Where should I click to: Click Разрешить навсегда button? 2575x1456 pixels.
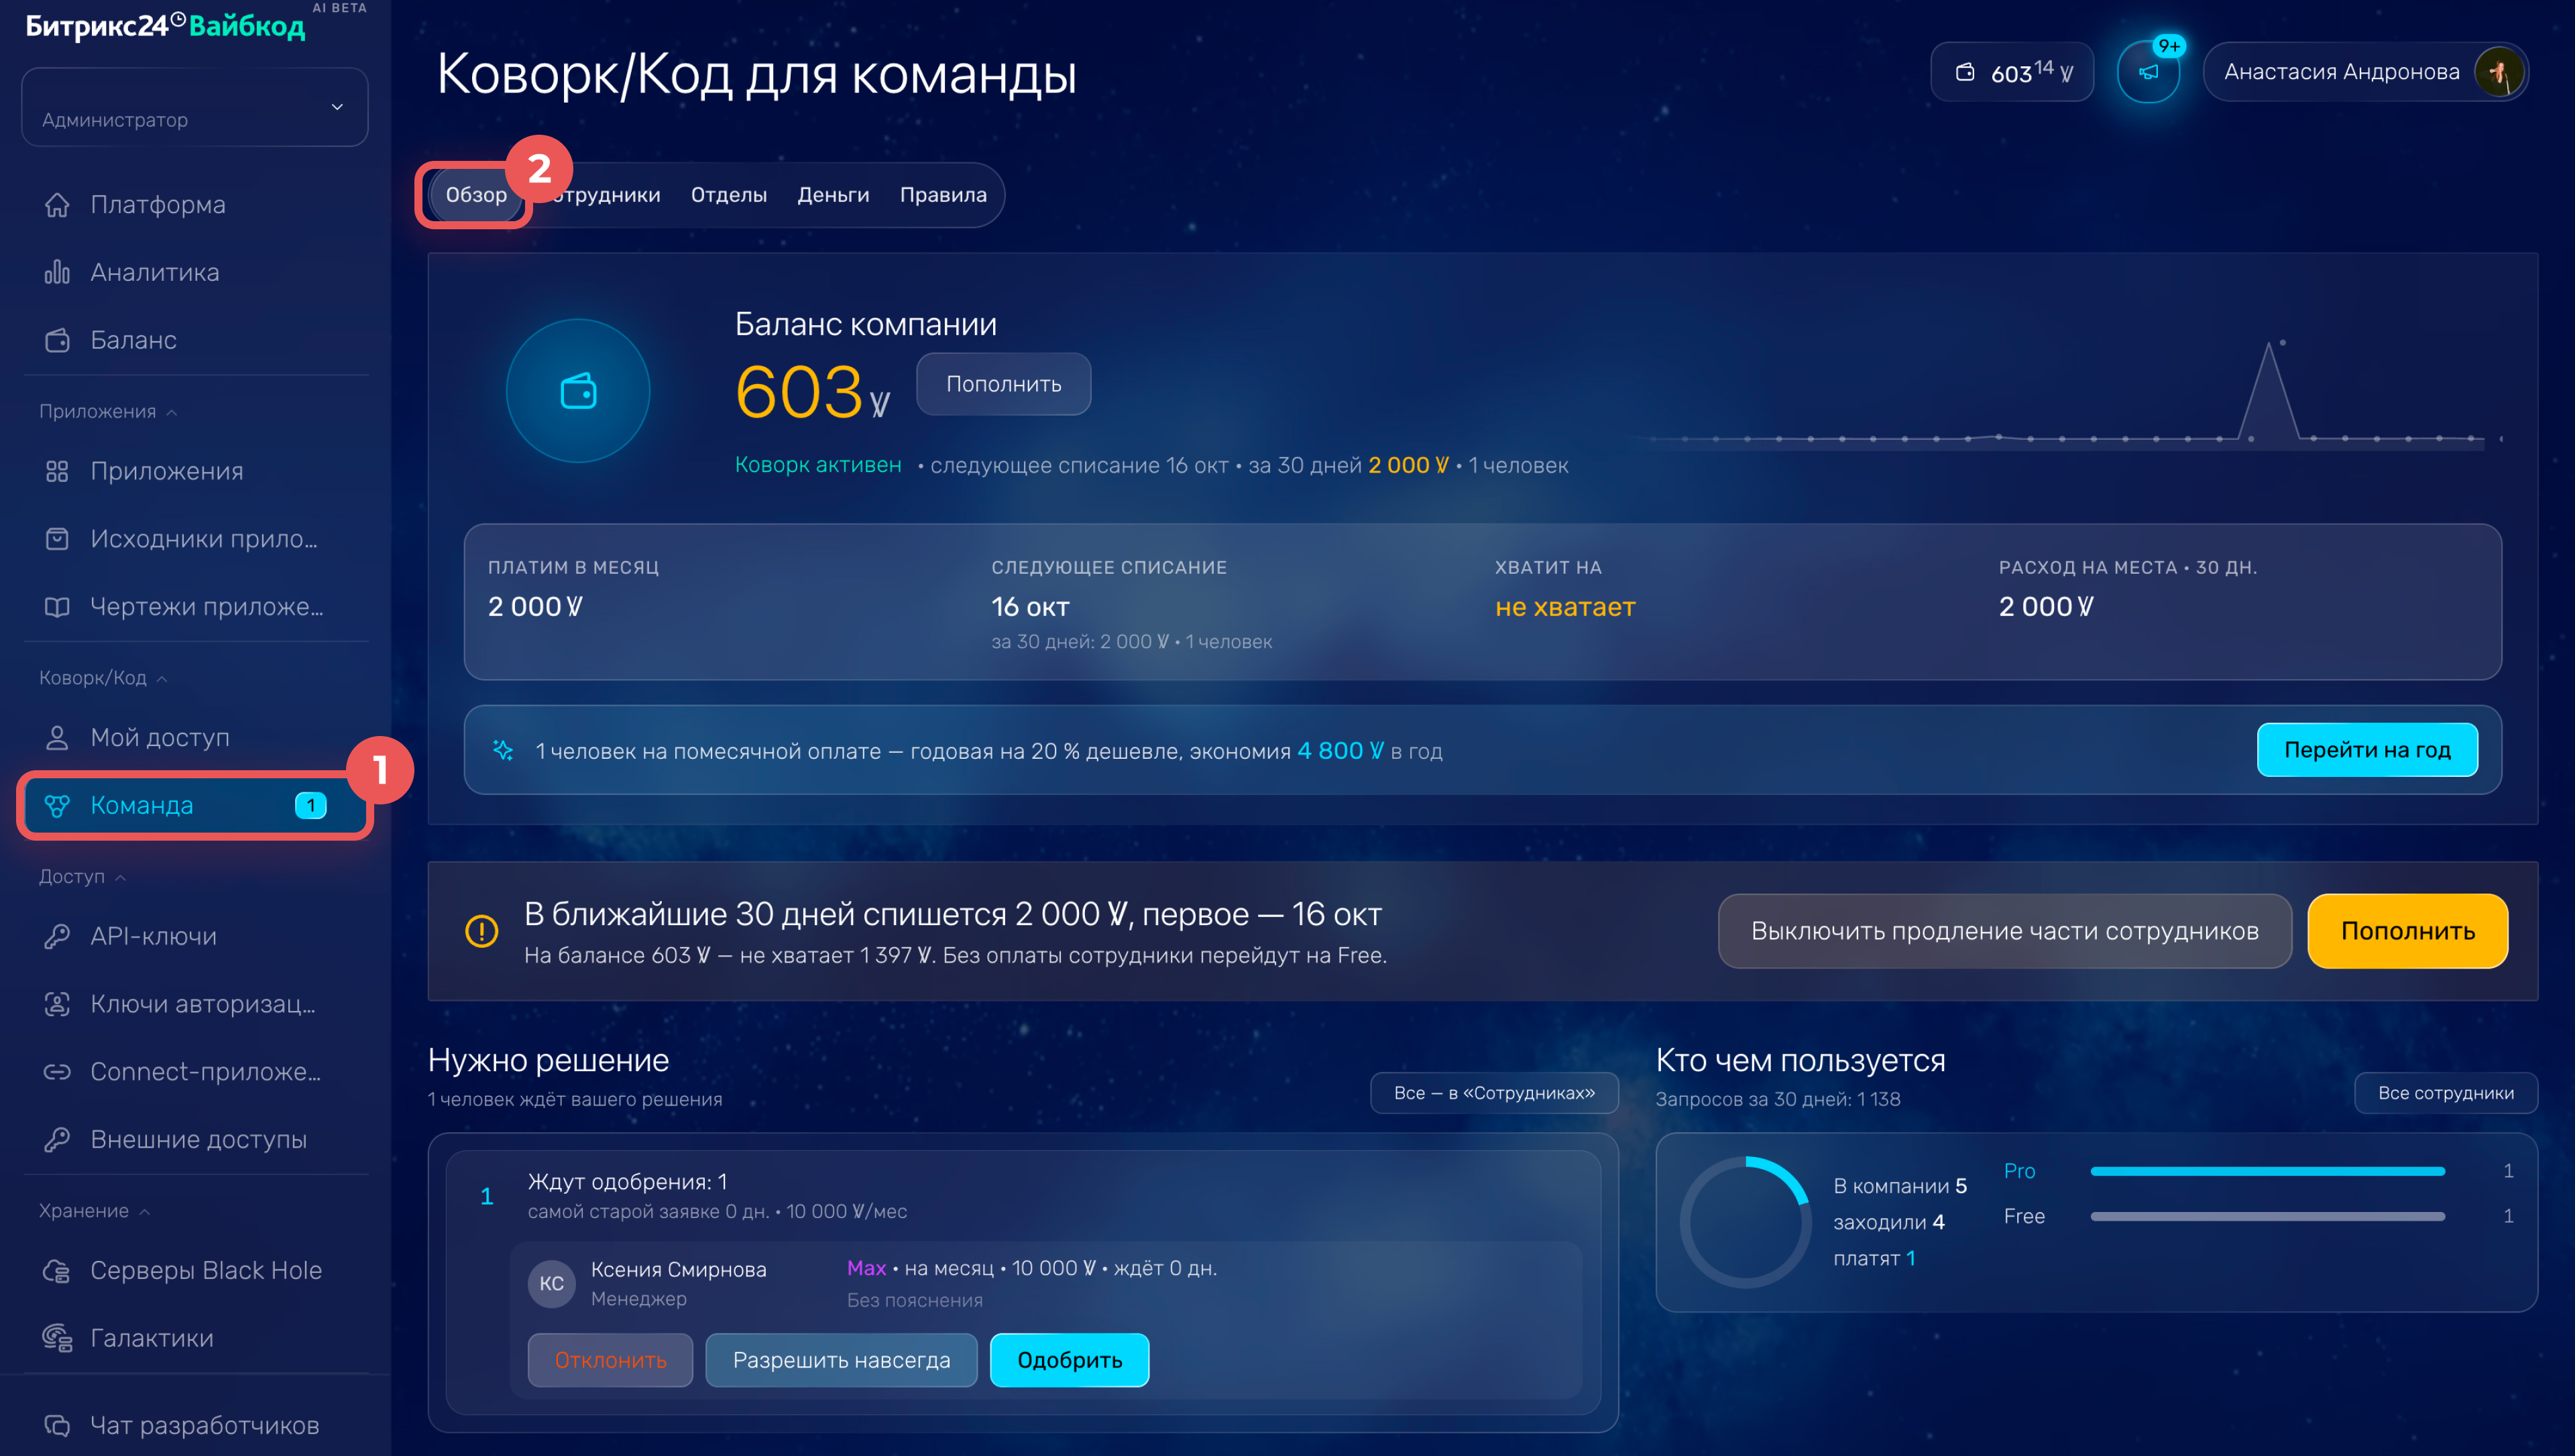841,1360
